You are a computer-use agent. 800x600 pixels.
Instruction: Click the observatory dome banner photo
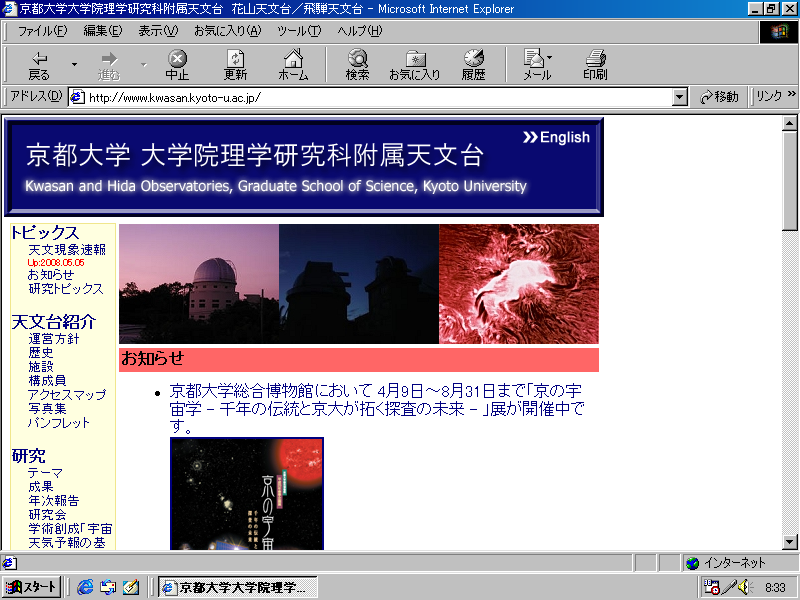click(199, 284)
